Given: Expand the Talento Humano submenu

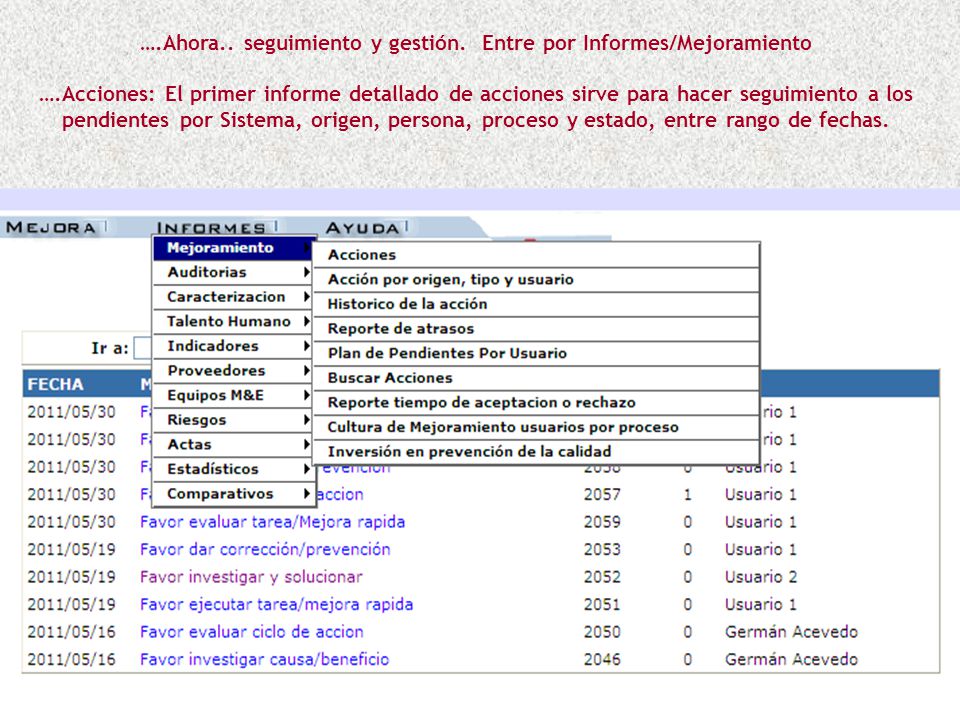Looking at the screenshot, I should click(x=234, y=321).
